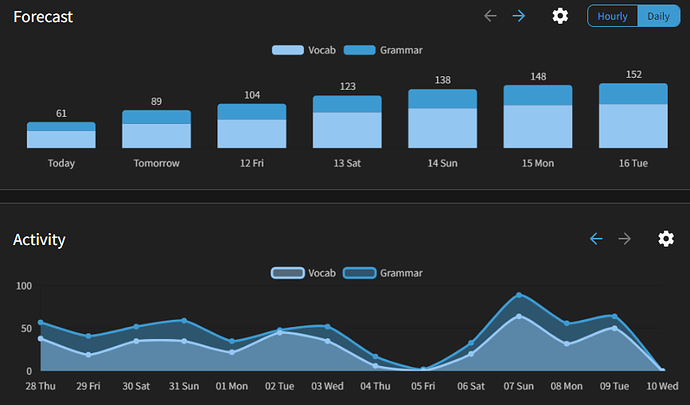Click the Today forecast bar

tap(61, 136)
